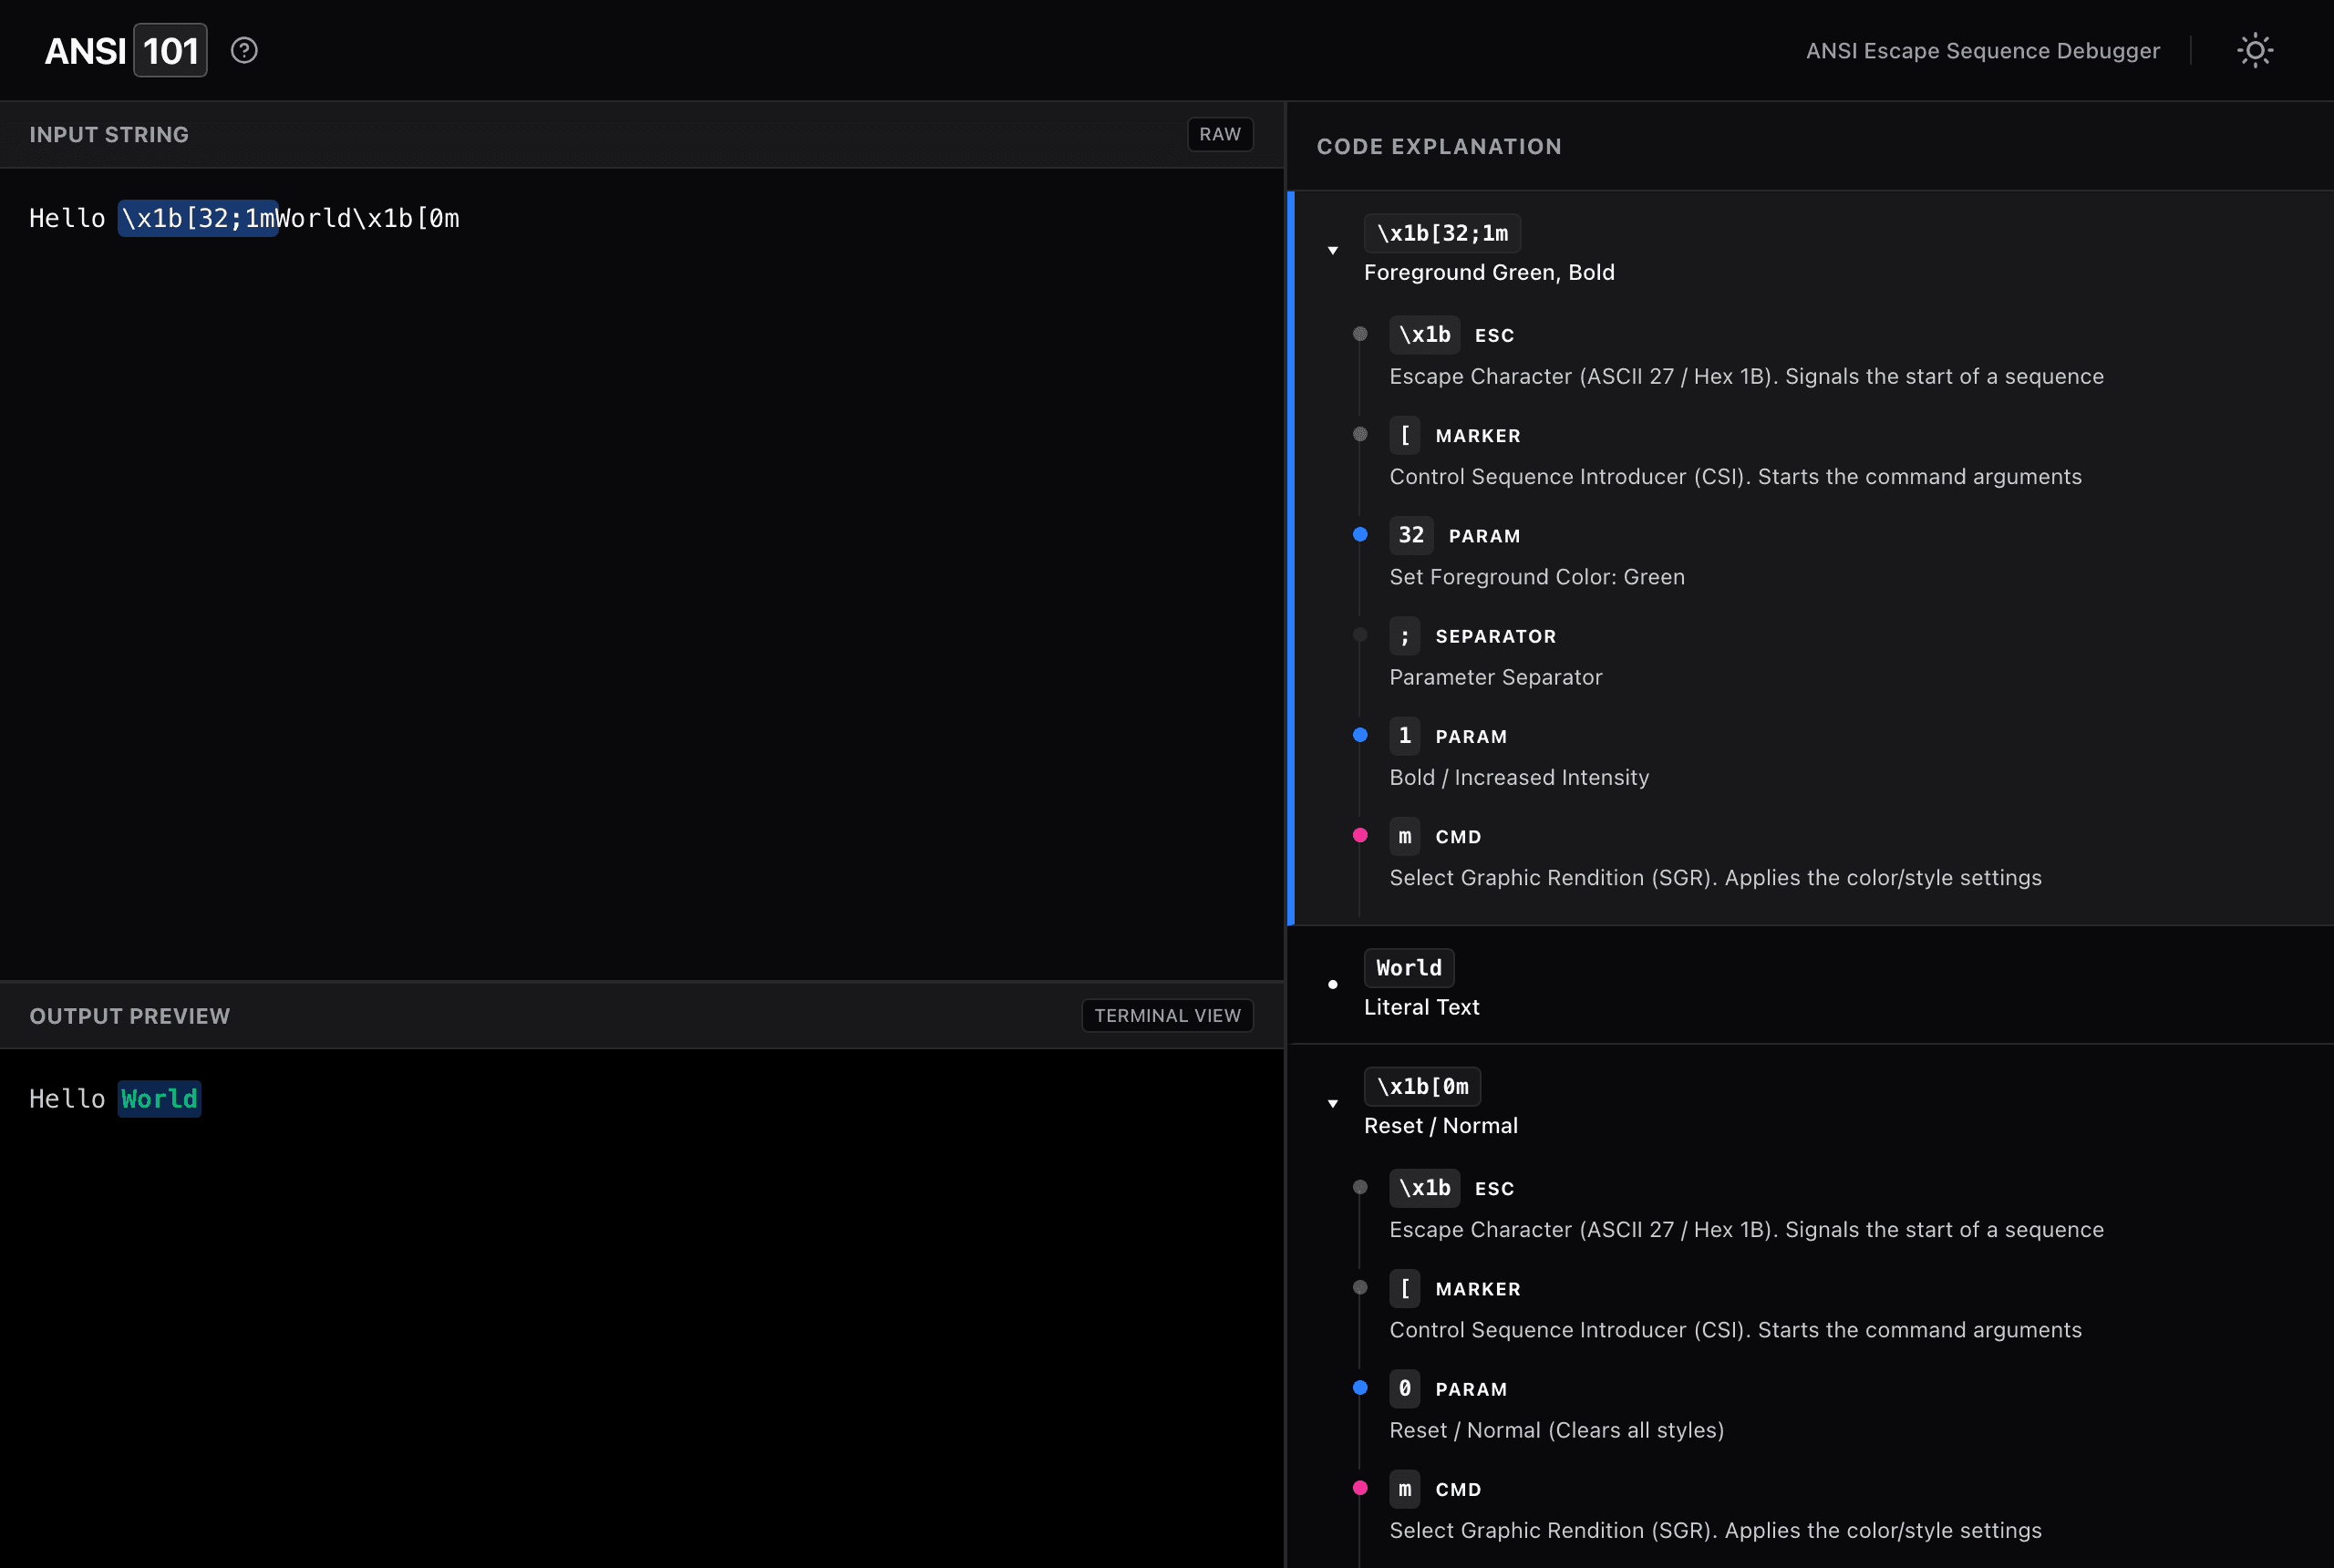This screenshot has width=2334, height=1568.
Task: Click 'Hello' in the output preview
Action: (67, 1099)
